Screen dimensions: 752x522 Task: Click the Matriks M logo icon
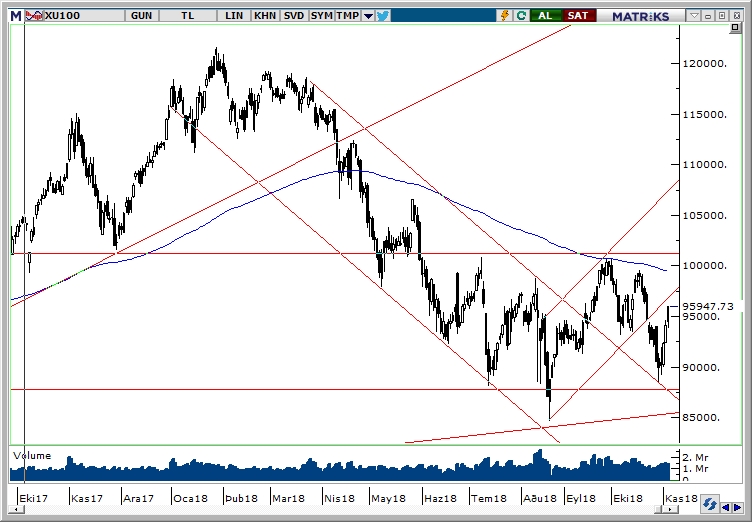[x=16, y=16]
